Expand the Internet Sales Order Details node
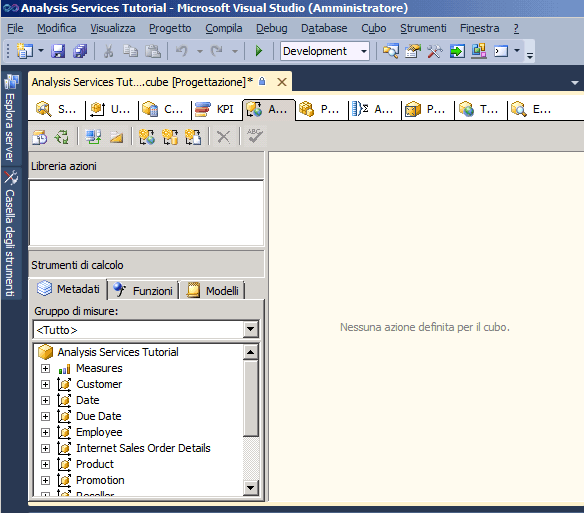Viewport: 584px width, 513px height. tap(45, 449)
